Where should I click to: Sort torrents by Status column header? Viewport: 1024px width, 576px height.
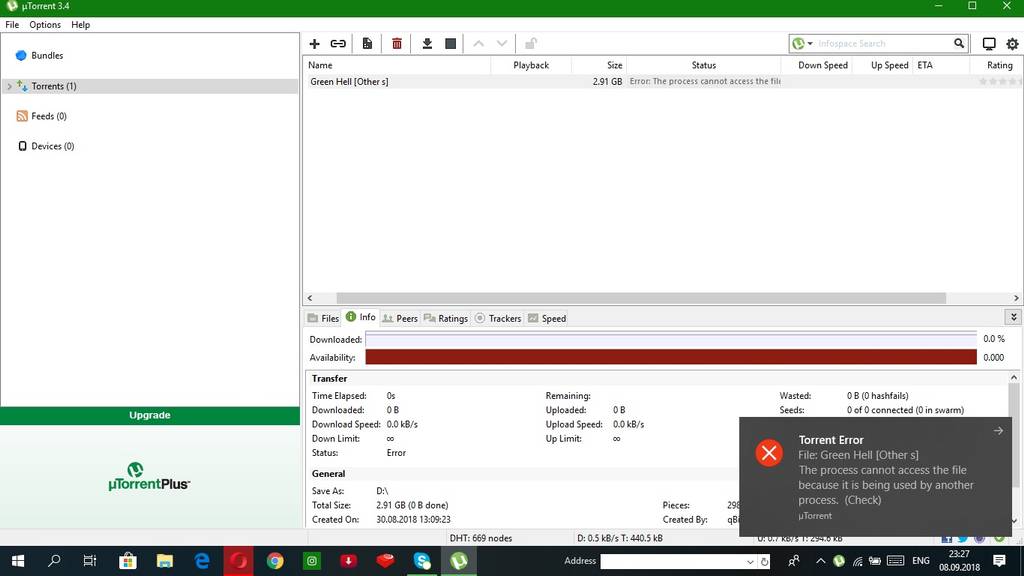(x=703, y=65)
